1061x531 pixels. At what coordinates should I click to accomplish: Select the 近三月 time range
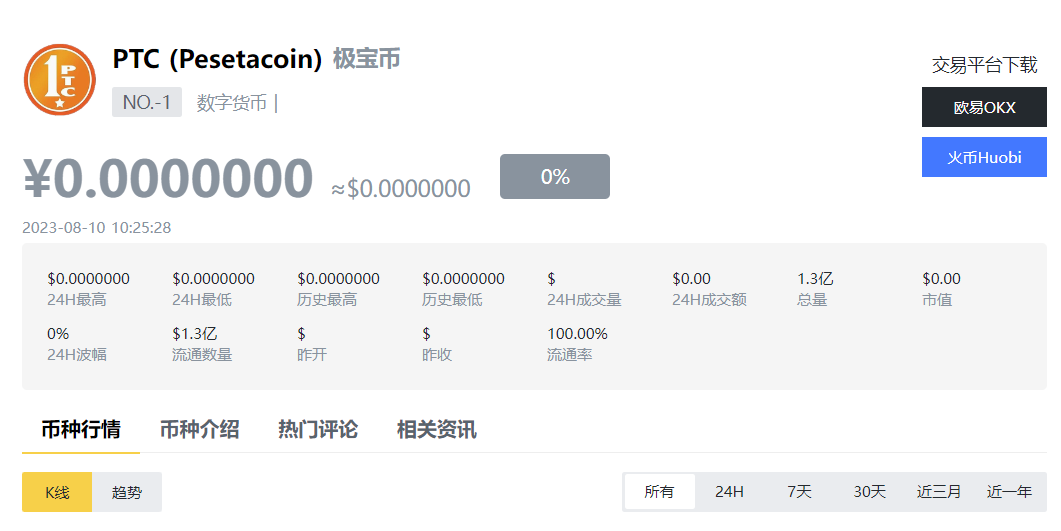[939, 492]
